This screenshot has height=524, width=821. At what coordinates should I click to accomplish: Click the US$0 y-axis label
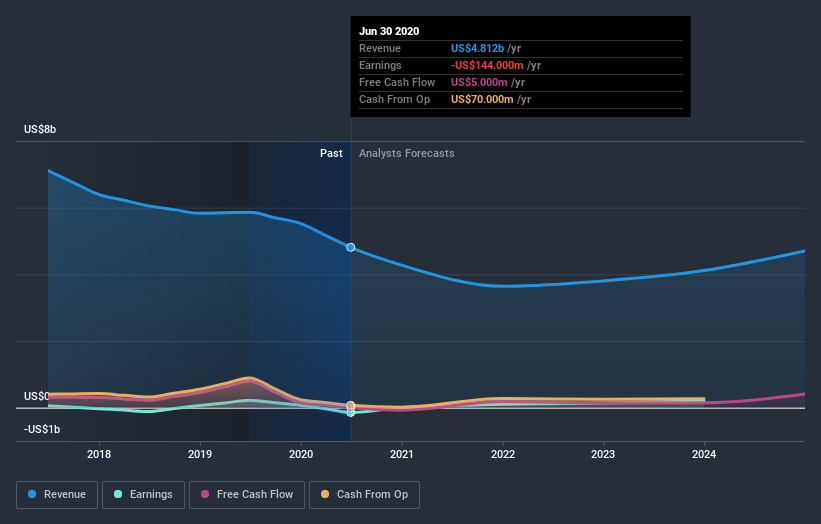(x=37, y=396)
